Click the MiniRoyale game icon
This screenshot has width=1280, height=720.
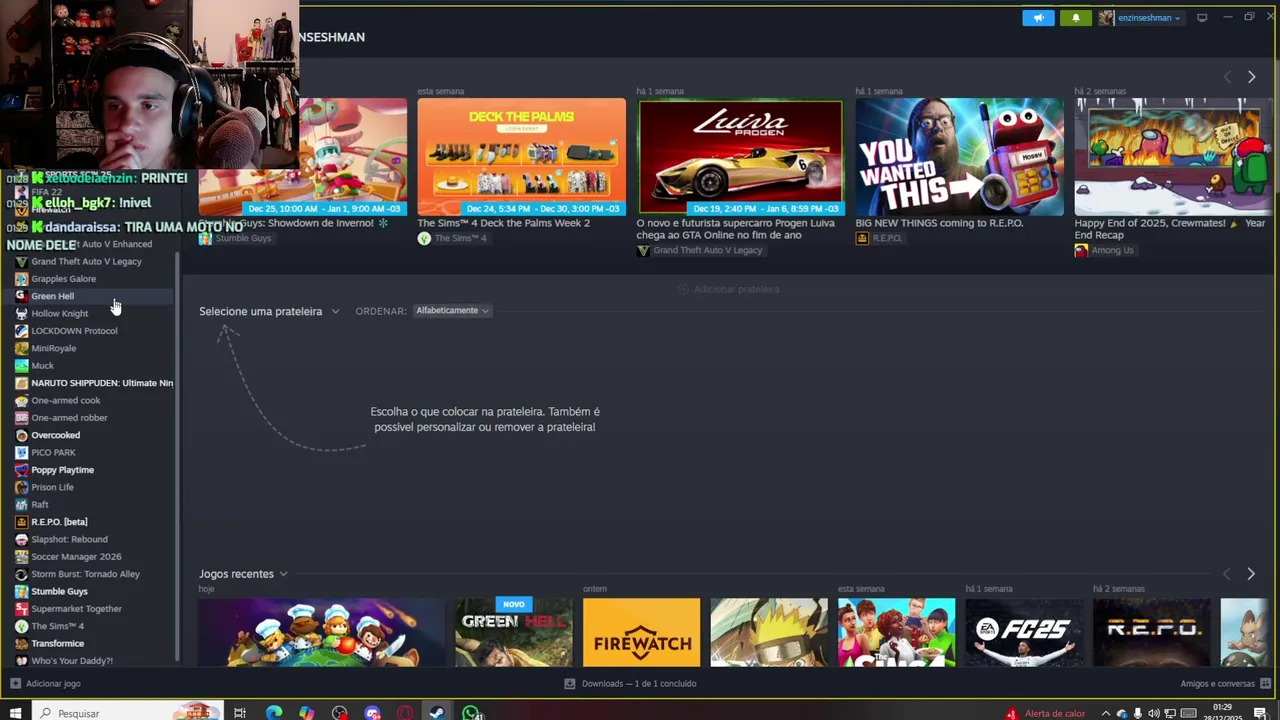(21, 348)
